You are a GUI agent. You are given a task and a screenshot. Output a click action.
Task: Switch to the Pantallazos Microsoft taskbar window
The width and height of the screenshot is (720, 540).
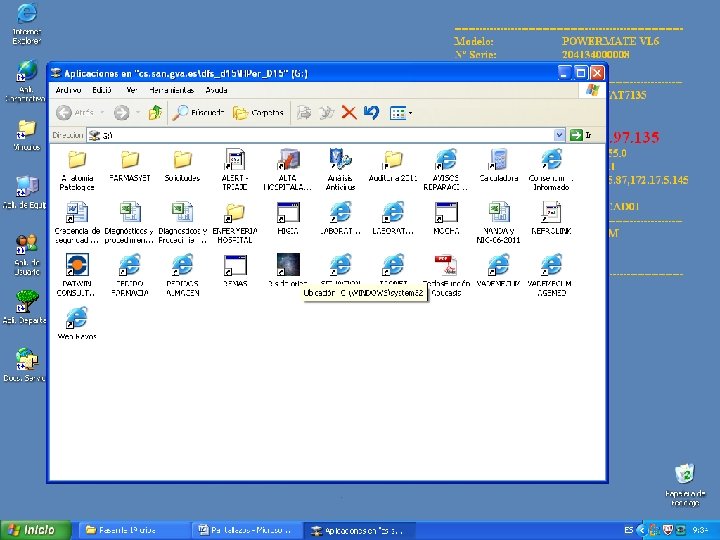tap(246, 530)
